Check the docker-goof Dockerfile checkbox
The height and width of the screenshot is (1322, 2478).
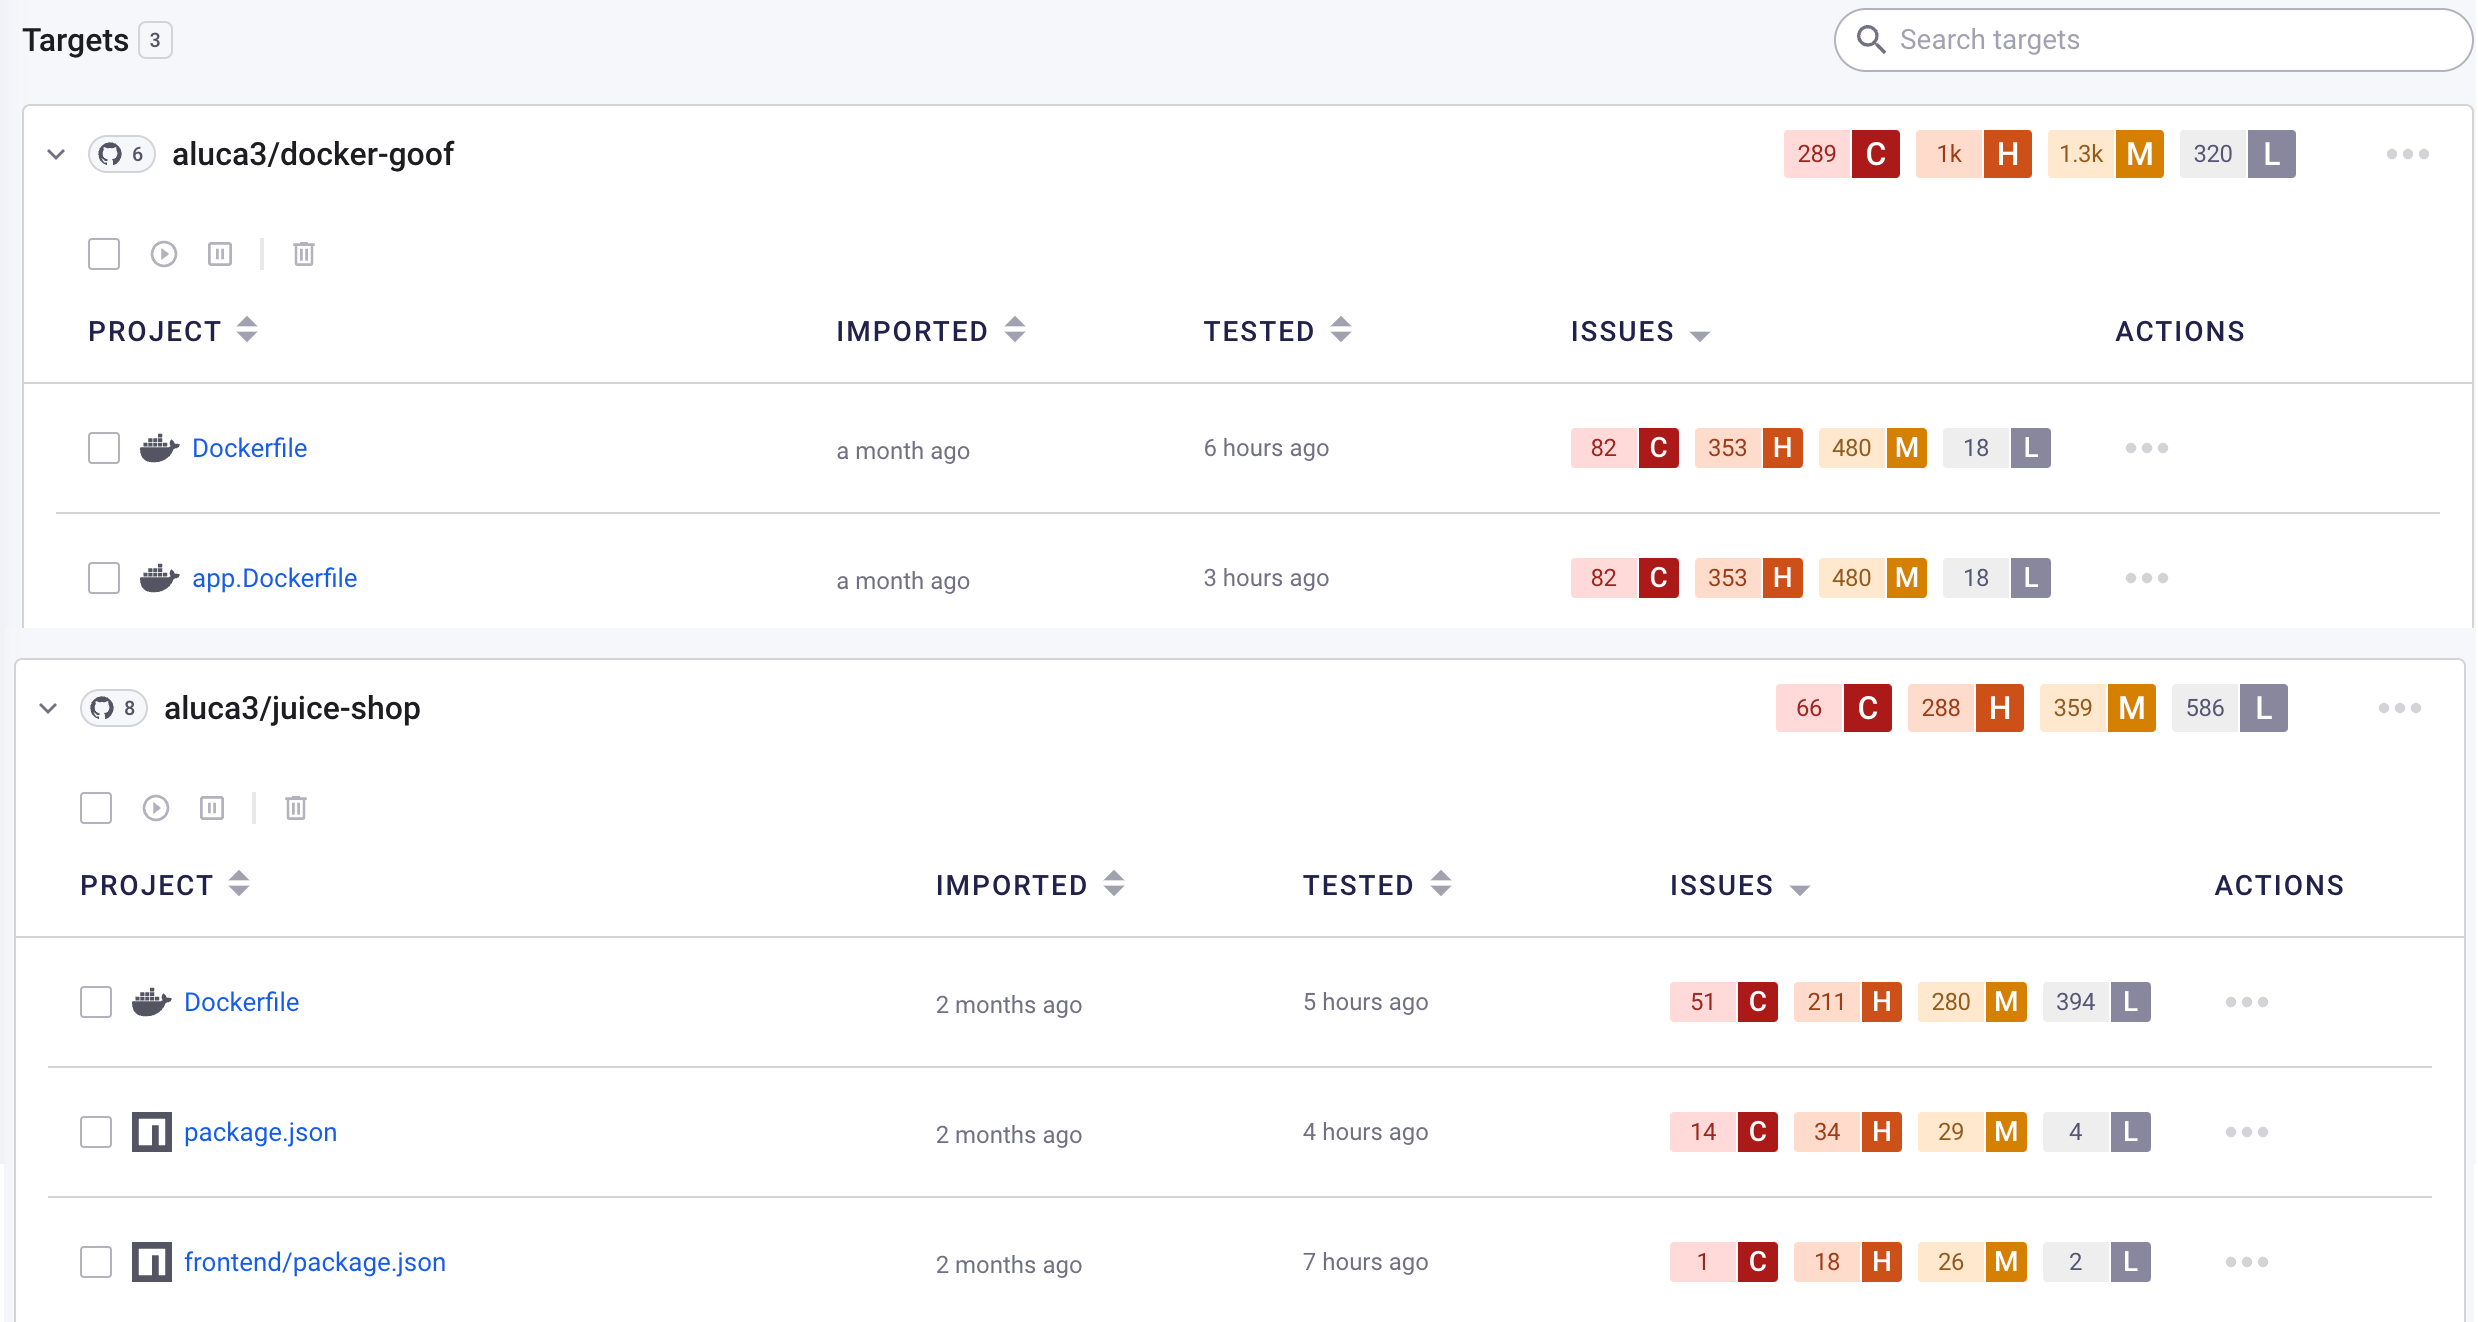pyautogui.click(x=104, y=448)
